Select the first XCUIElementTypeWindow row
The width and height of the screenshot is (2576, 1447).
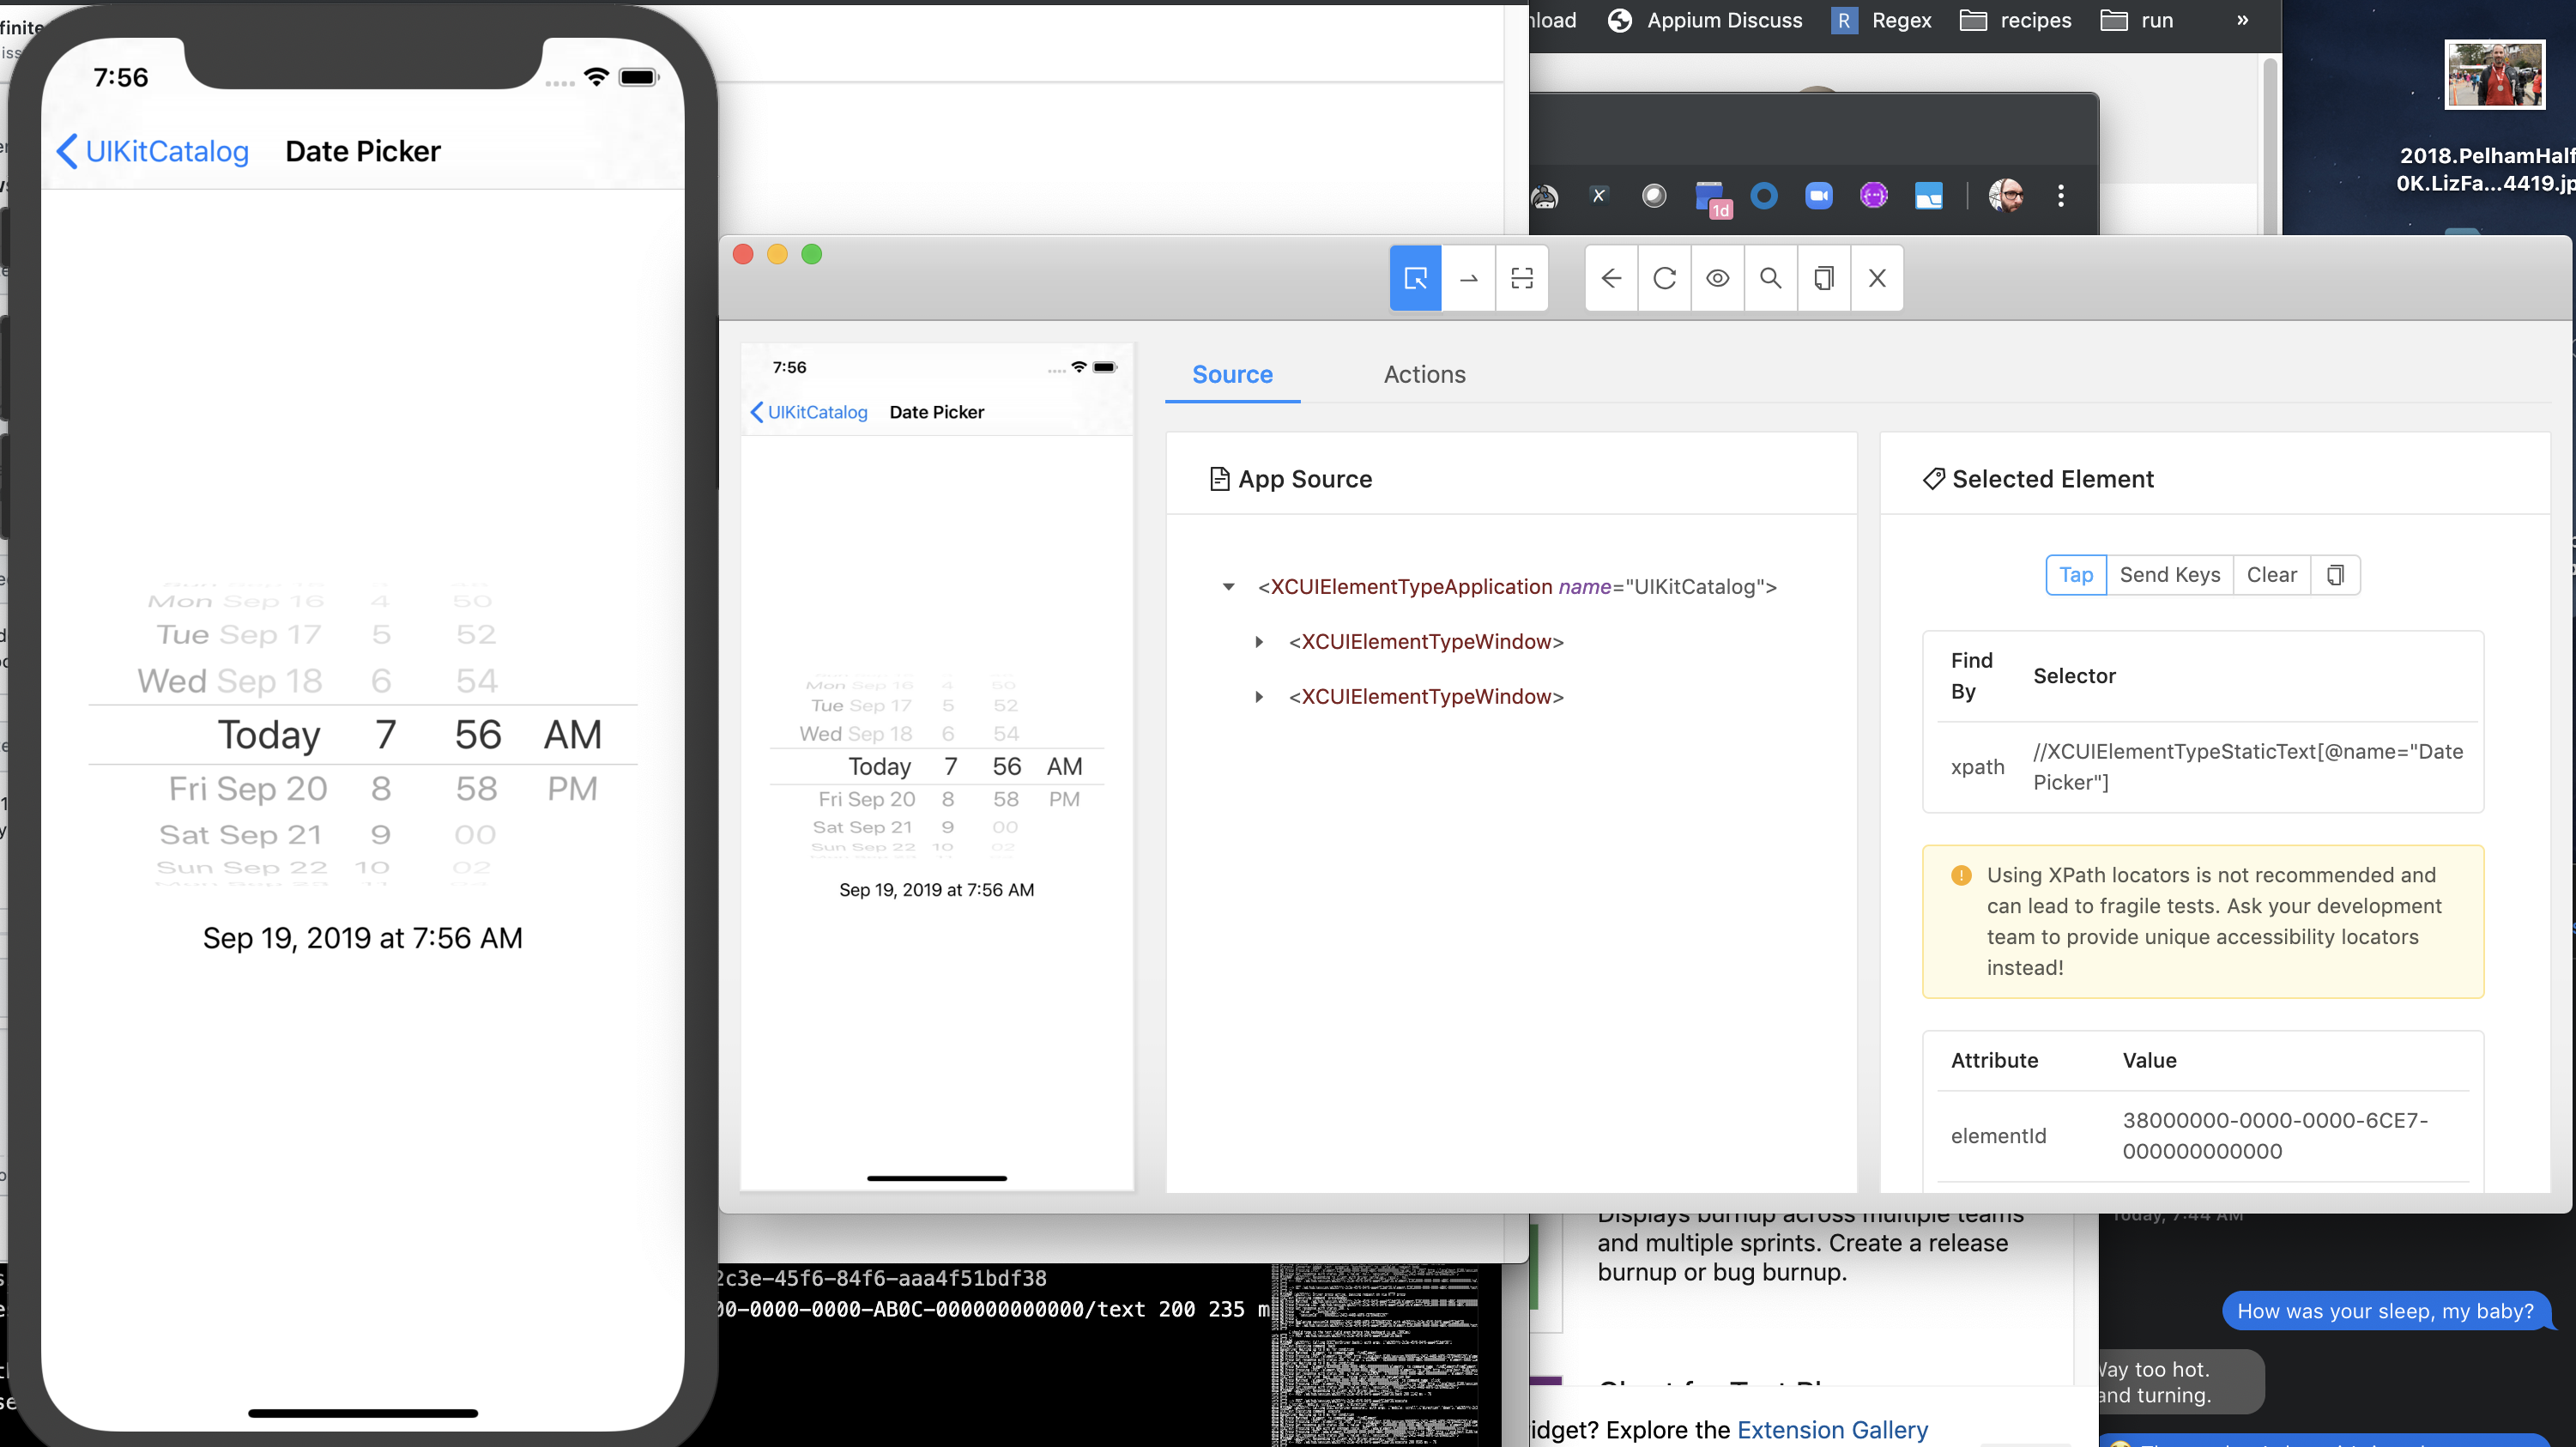1425,642
